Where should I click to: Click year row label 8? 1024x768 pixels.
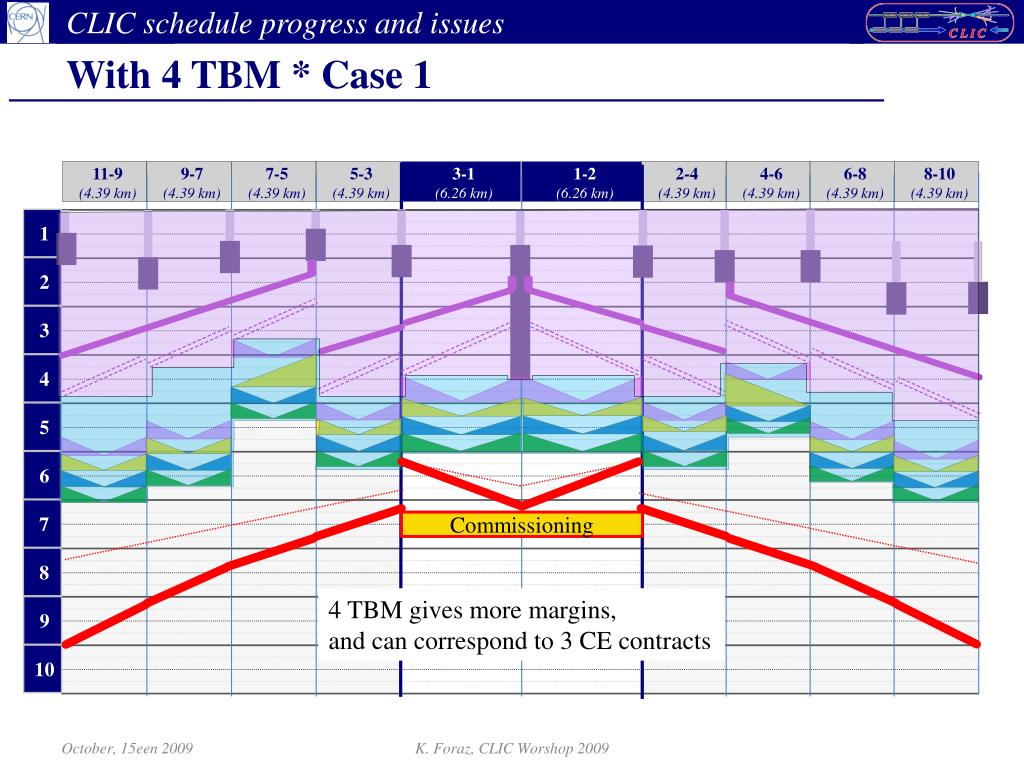pos(42,572)
